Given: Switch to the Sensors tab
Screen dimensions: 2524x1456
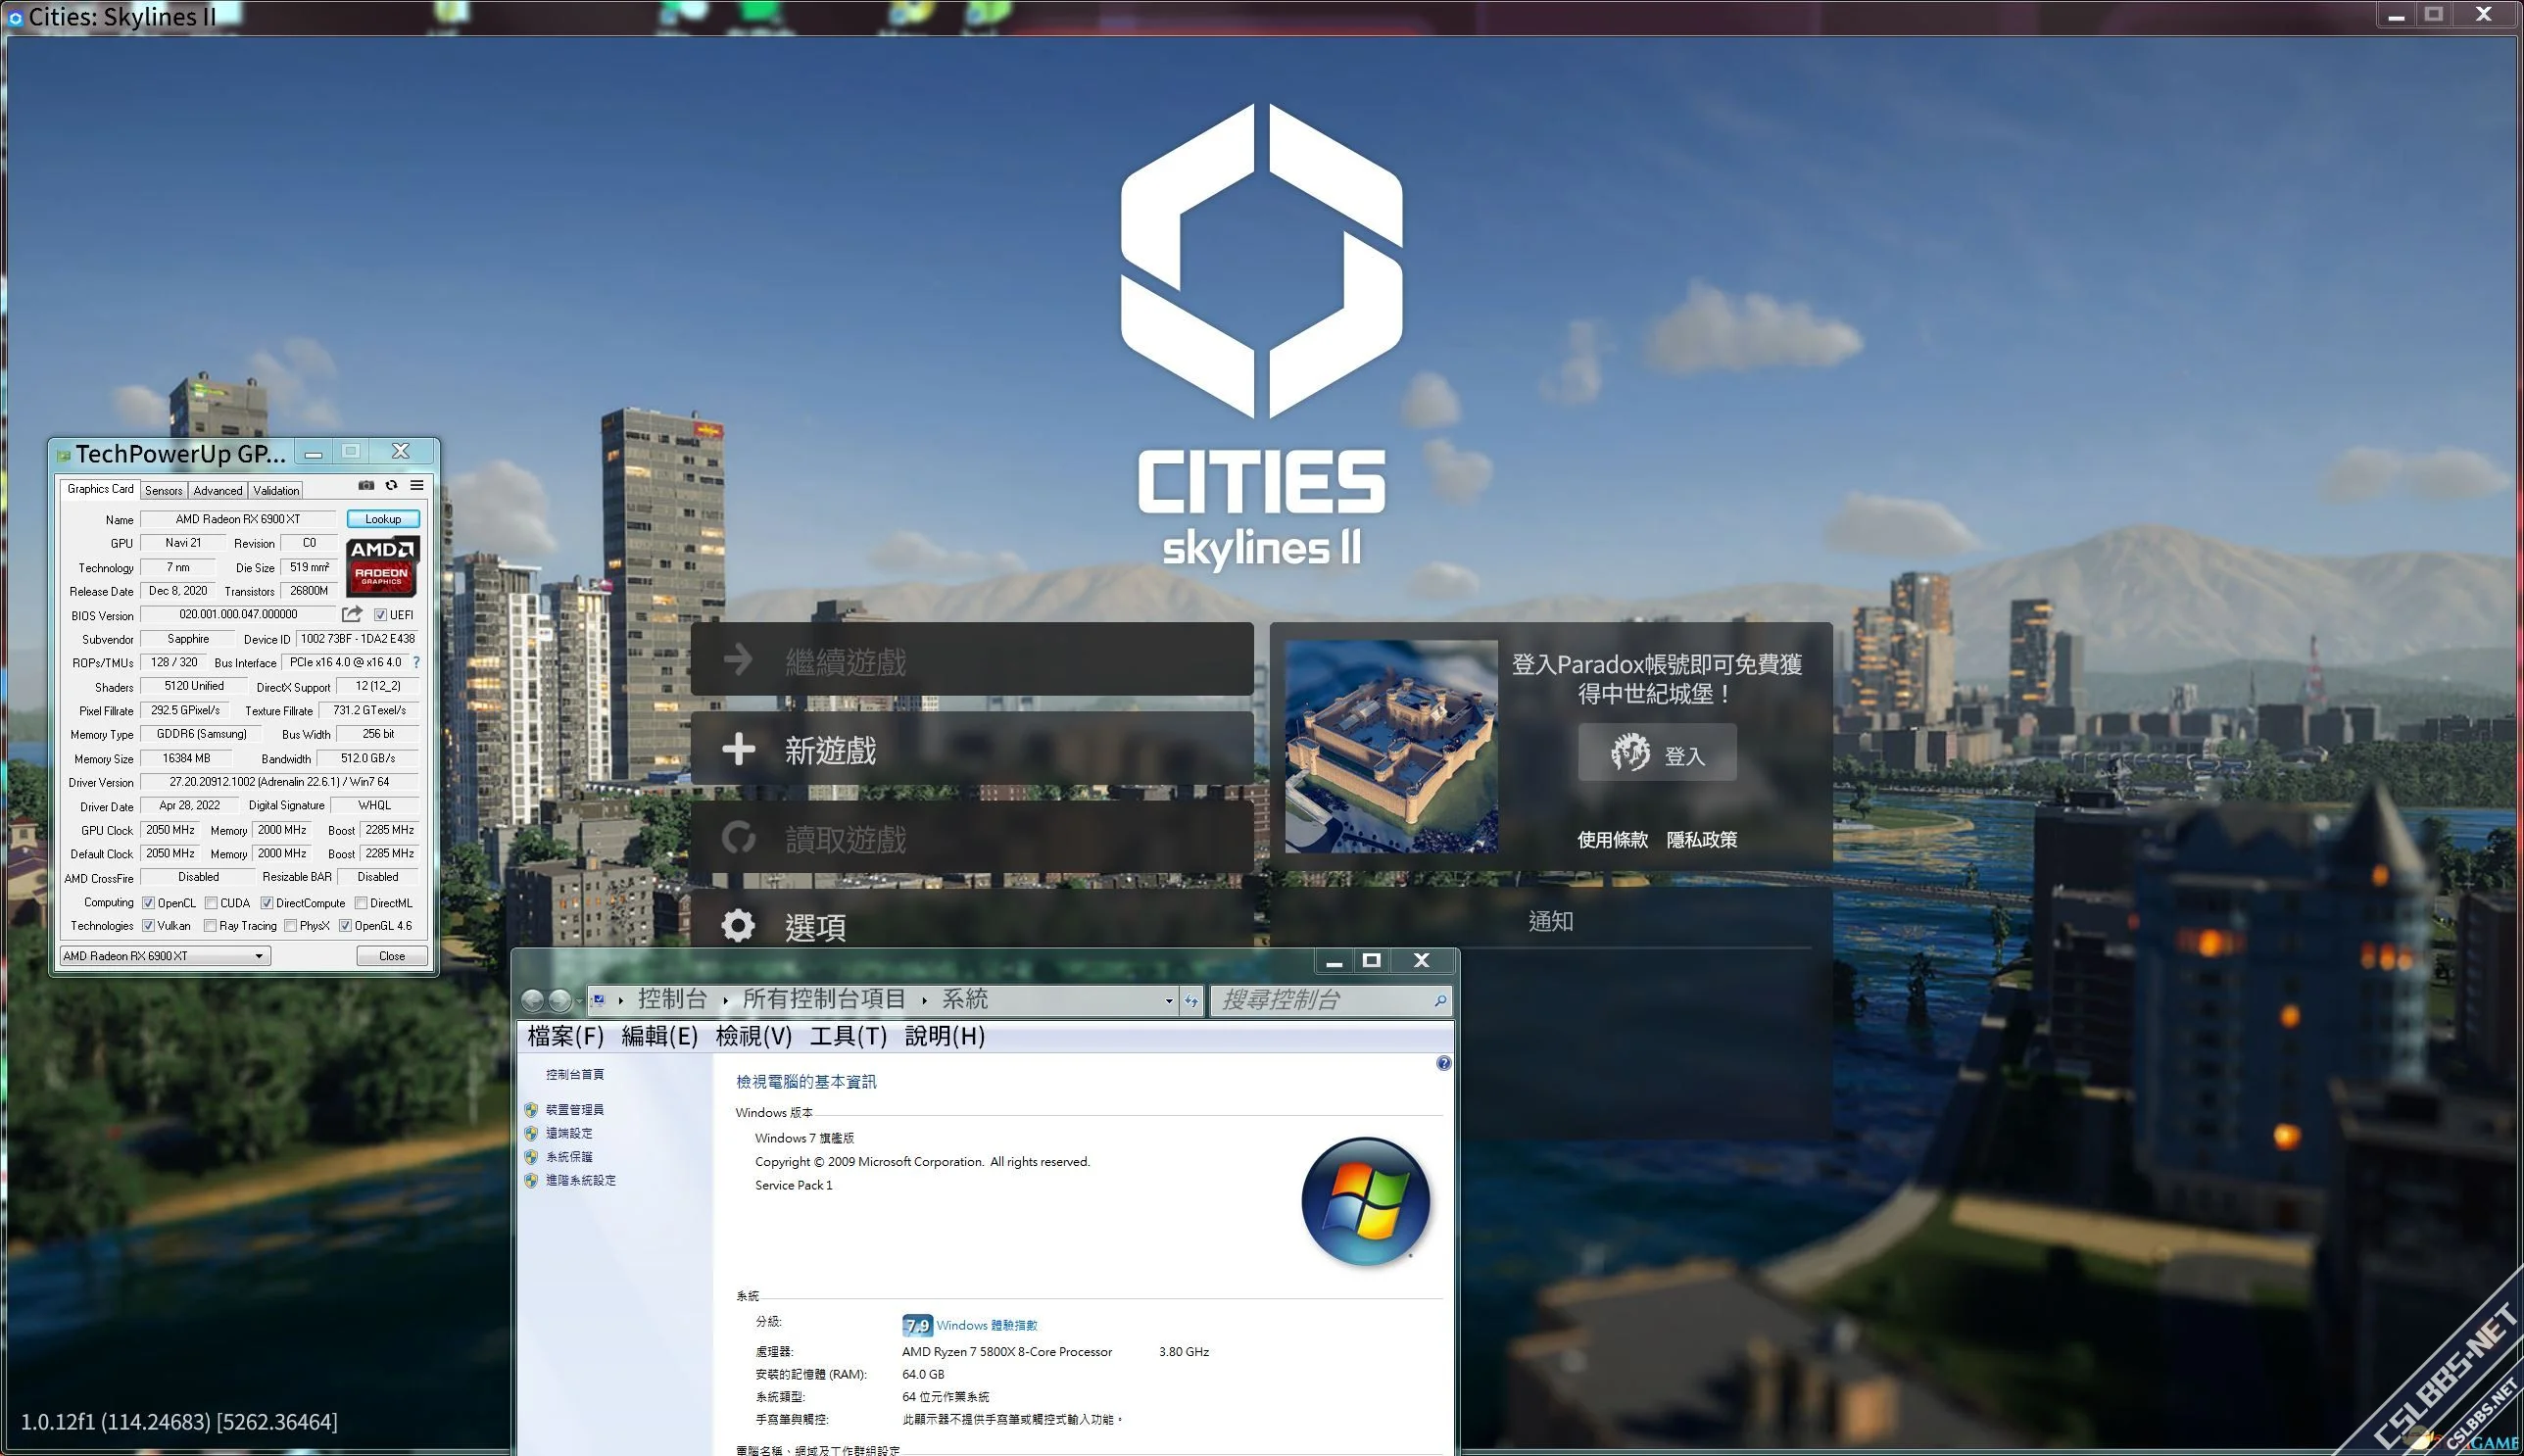Looking at the screenshot, I should (163, 490).
